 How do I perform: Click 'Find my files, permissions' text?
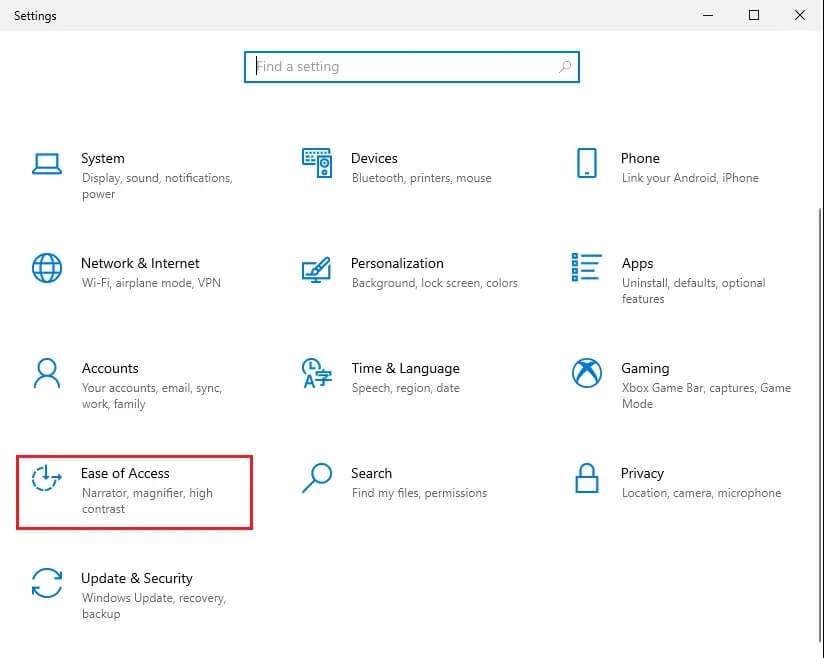click(x=419, y=493)
